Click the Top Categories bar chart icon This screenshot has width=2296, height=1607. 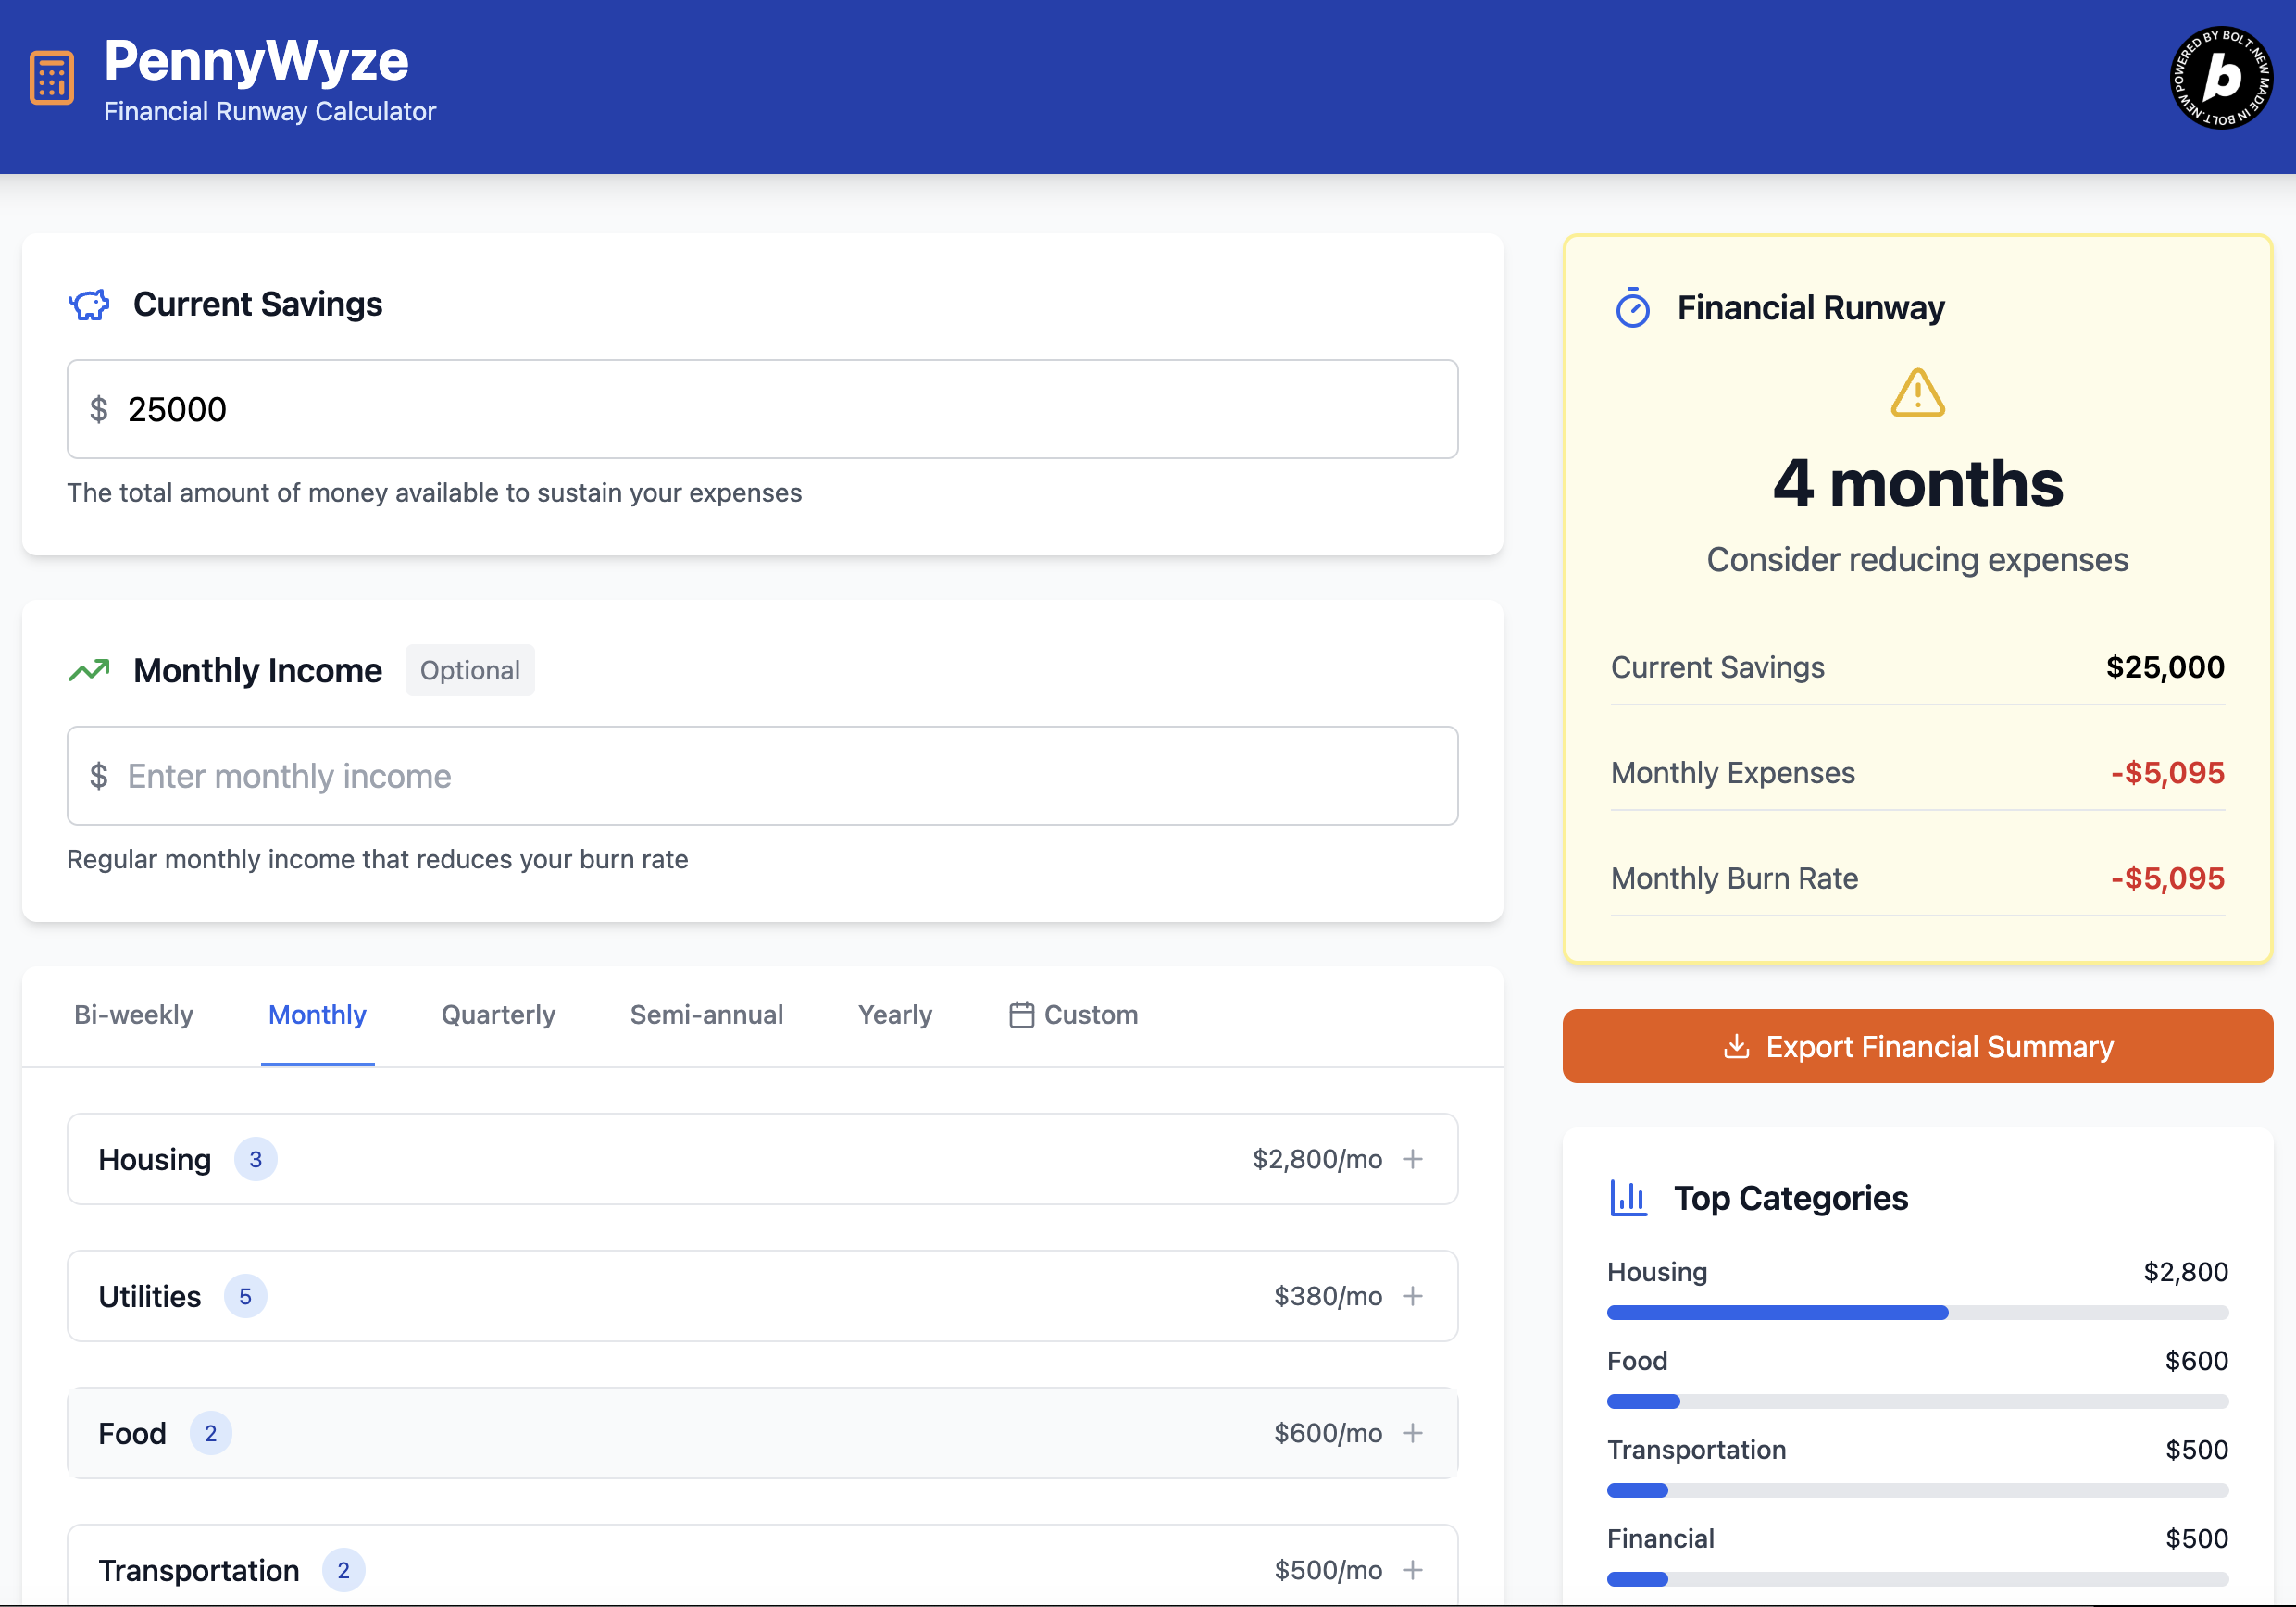[1628, 1198]
